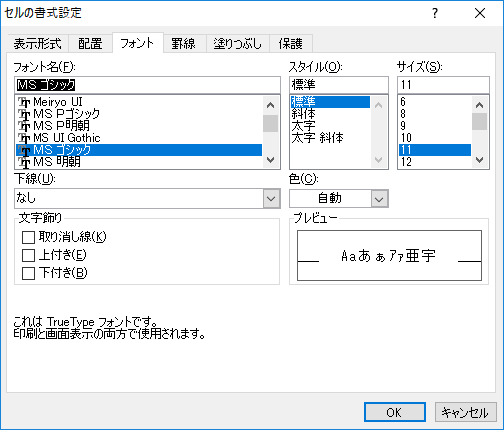The width and height of the screenshot is (504, 430).
Task: Click TrueType icon beside MS P明朝
Action: click(x=24, y=126)
